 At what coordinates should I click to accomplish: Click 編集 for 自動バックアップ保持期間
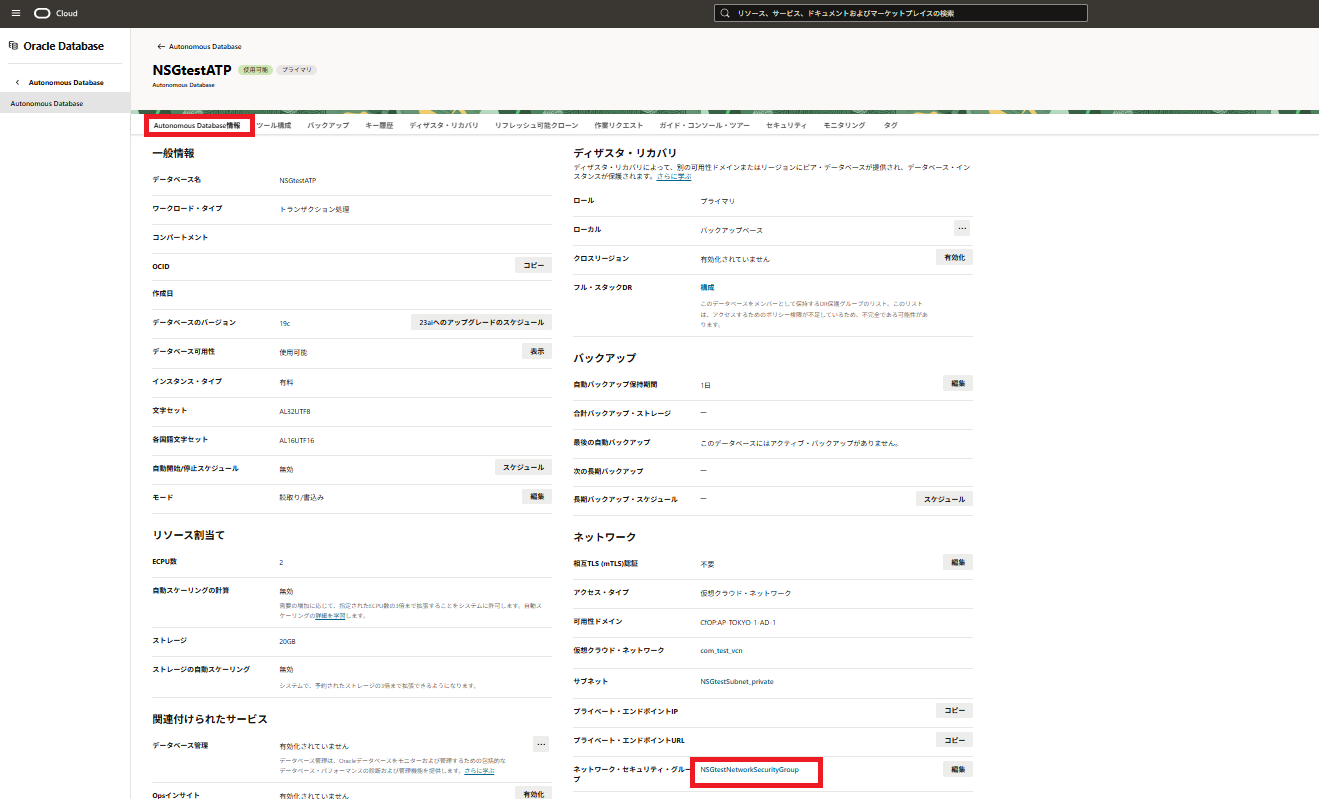coord(958,383)
